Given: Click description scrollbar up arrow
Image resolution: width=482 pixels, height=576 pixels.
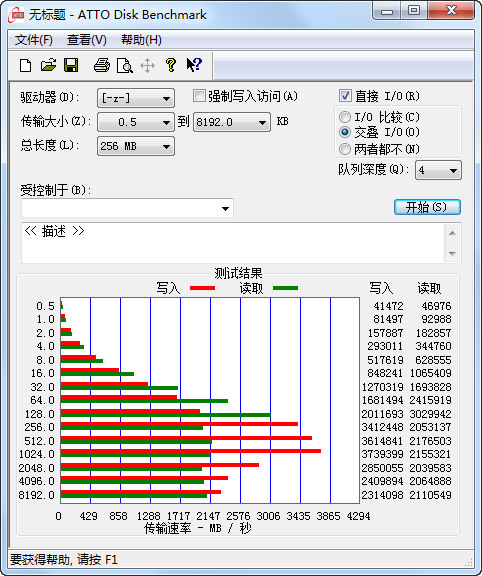Looking at the screenshot, I should (452, 233).
